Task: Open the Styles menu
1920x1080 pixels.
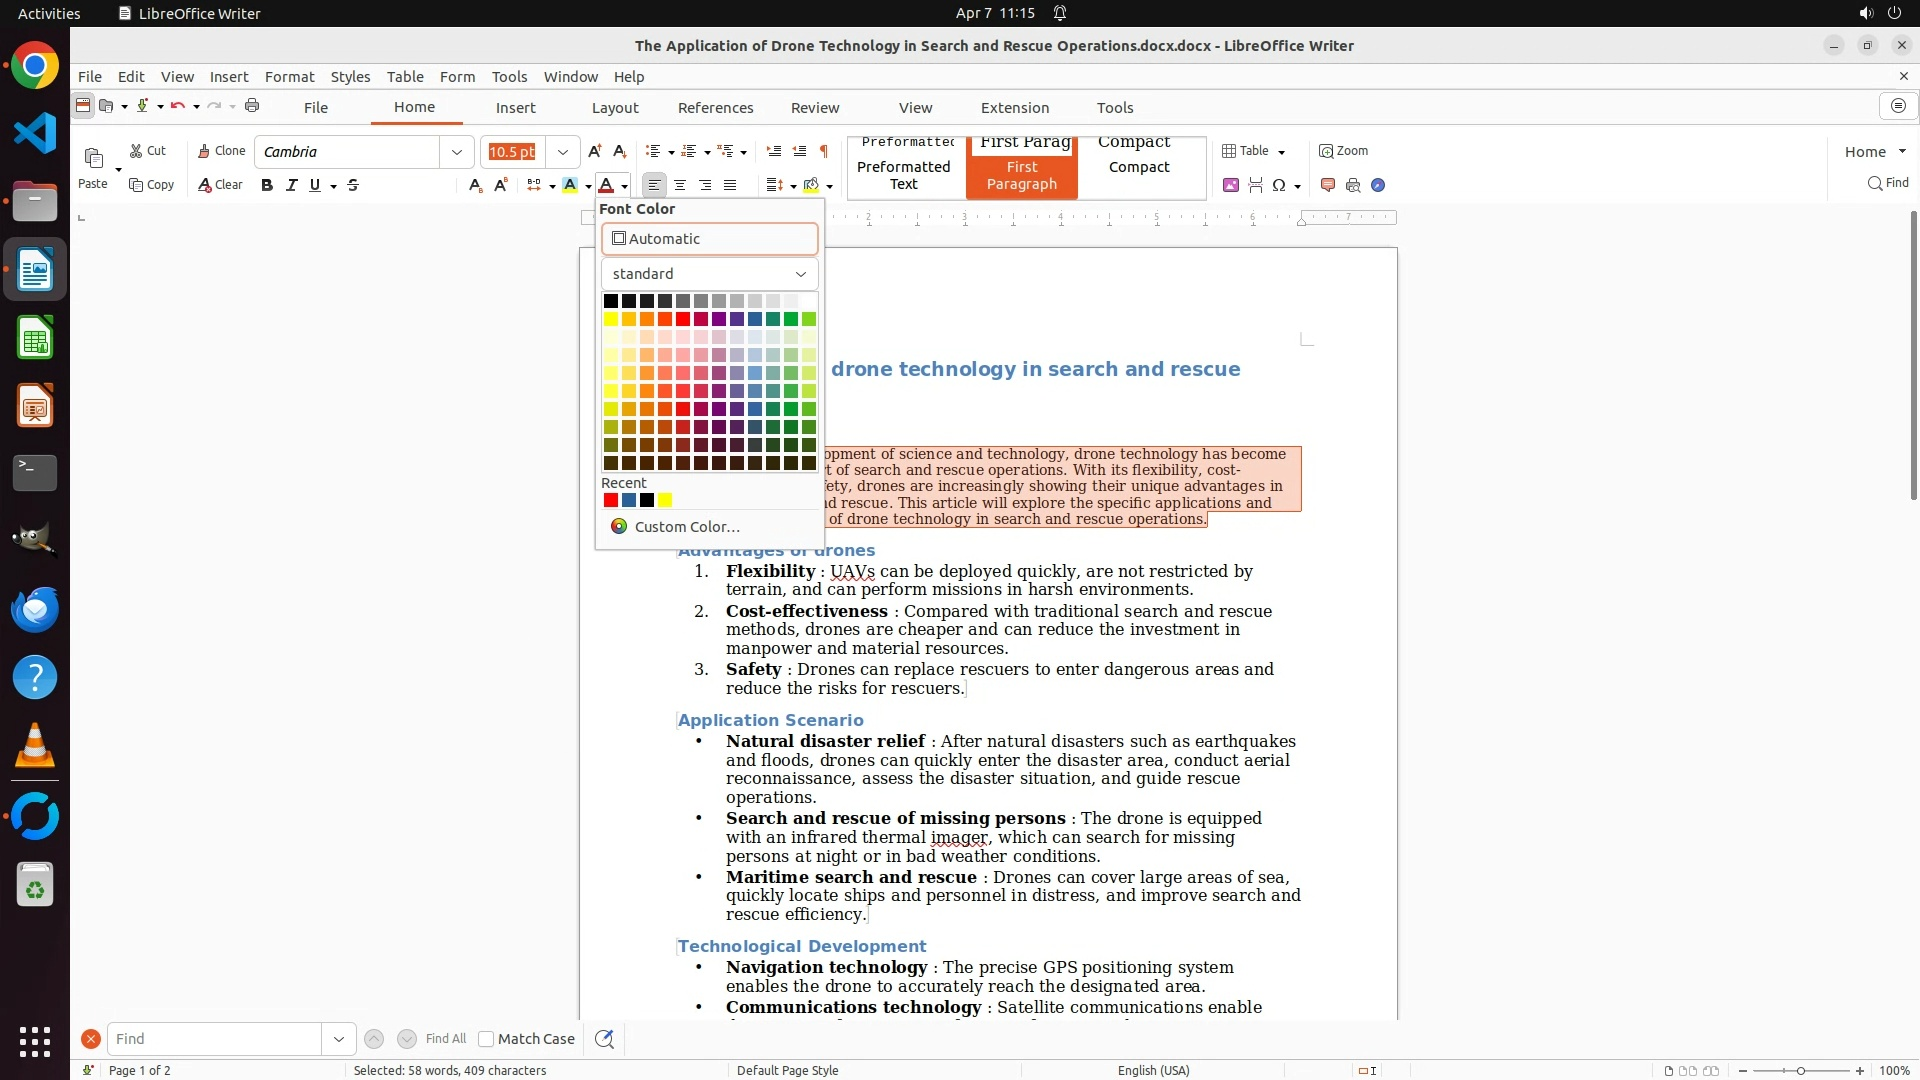Action: [350, 77]
